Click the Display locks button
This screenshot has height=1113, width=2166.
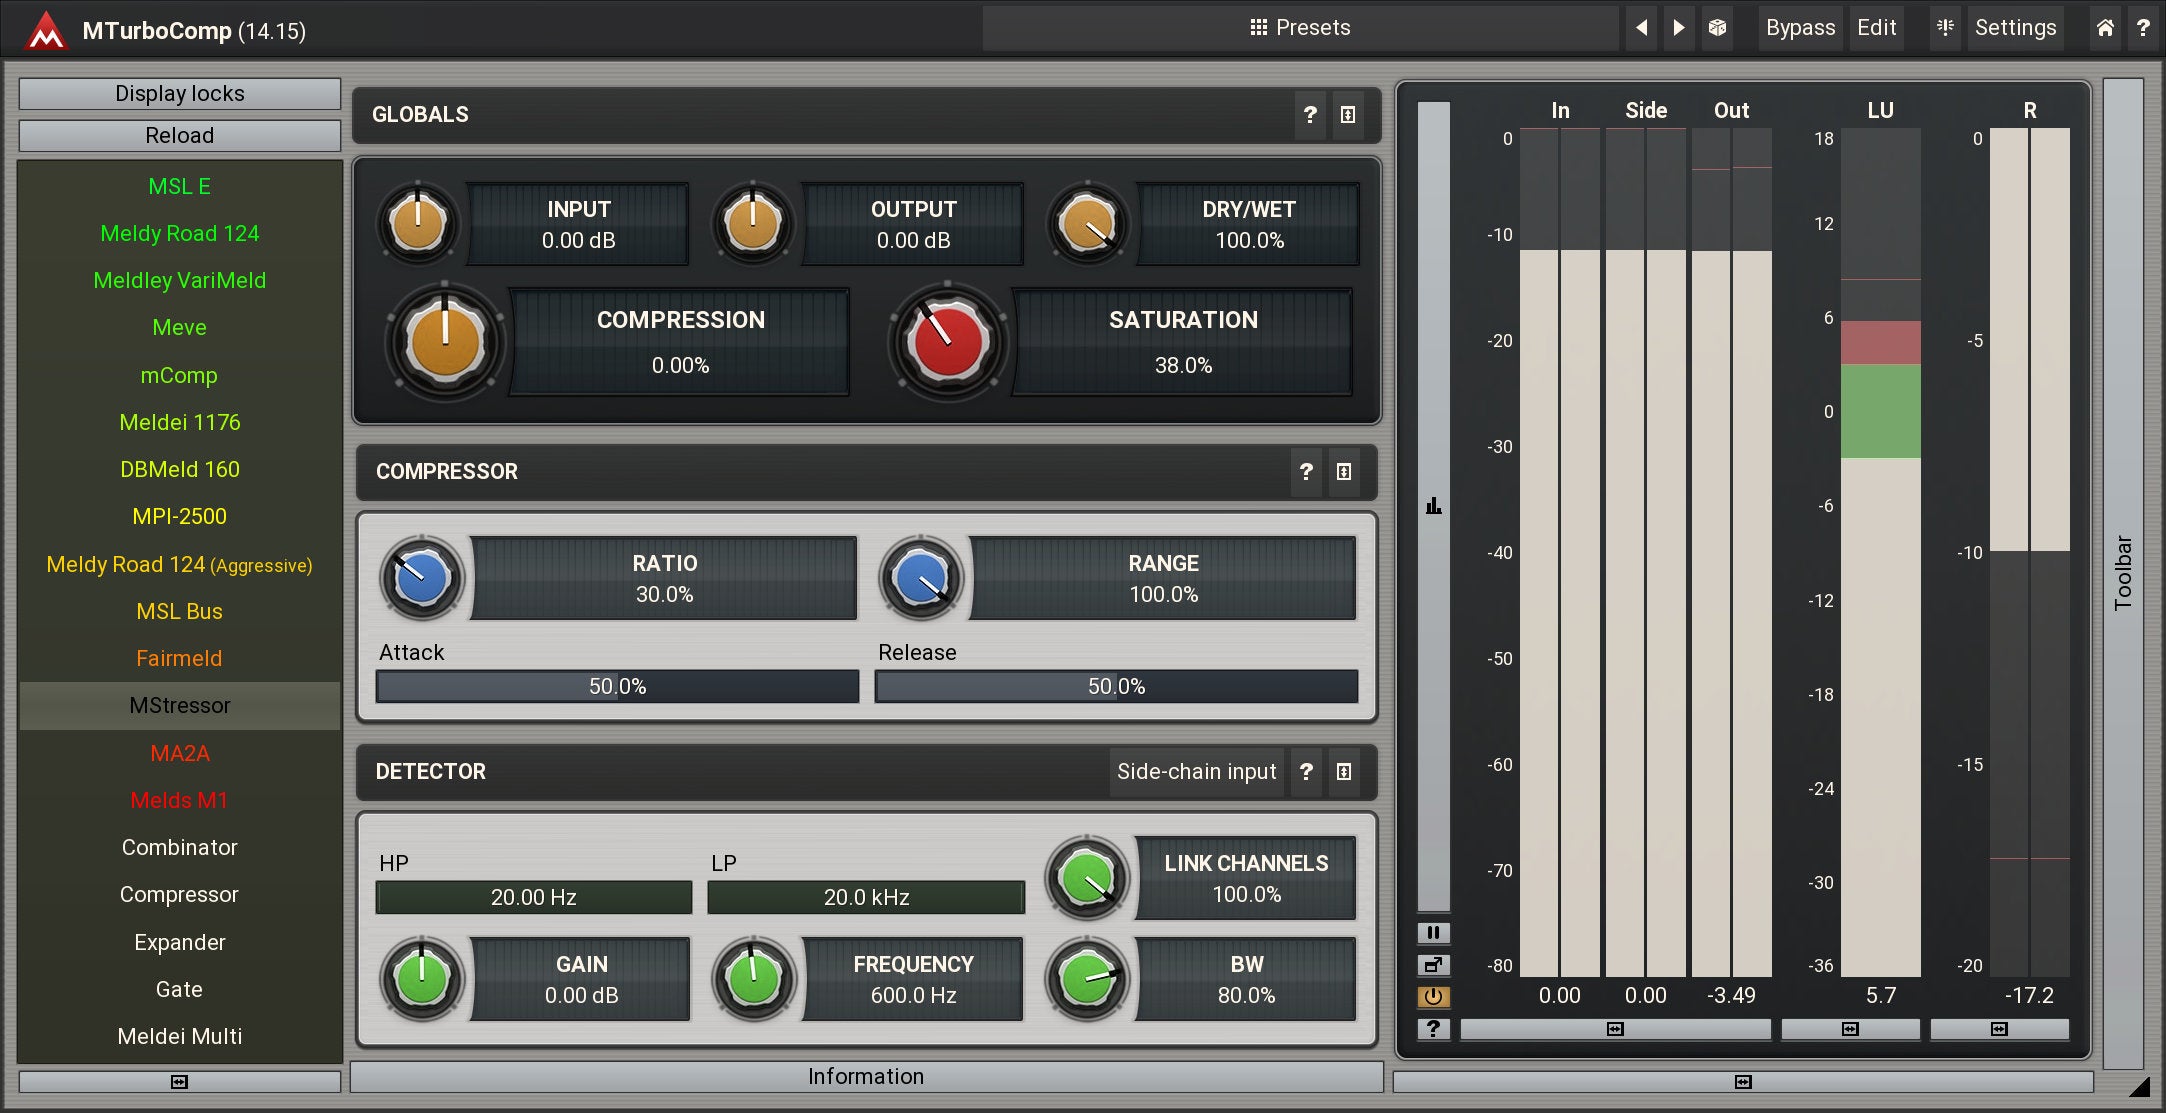coord(180,94)
